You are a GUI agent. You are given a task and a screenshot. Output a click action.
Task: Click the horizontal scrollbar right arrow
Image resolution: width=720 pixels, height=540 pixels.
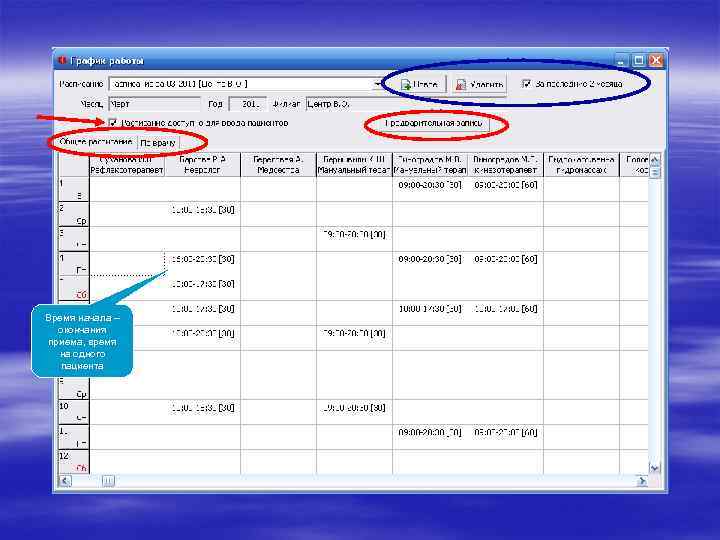(642, 481)
